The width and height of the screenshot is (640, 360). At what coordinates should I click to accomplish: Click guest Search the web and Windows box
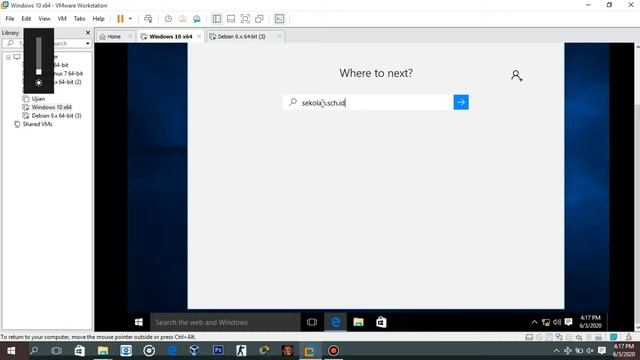coord(225,322)
